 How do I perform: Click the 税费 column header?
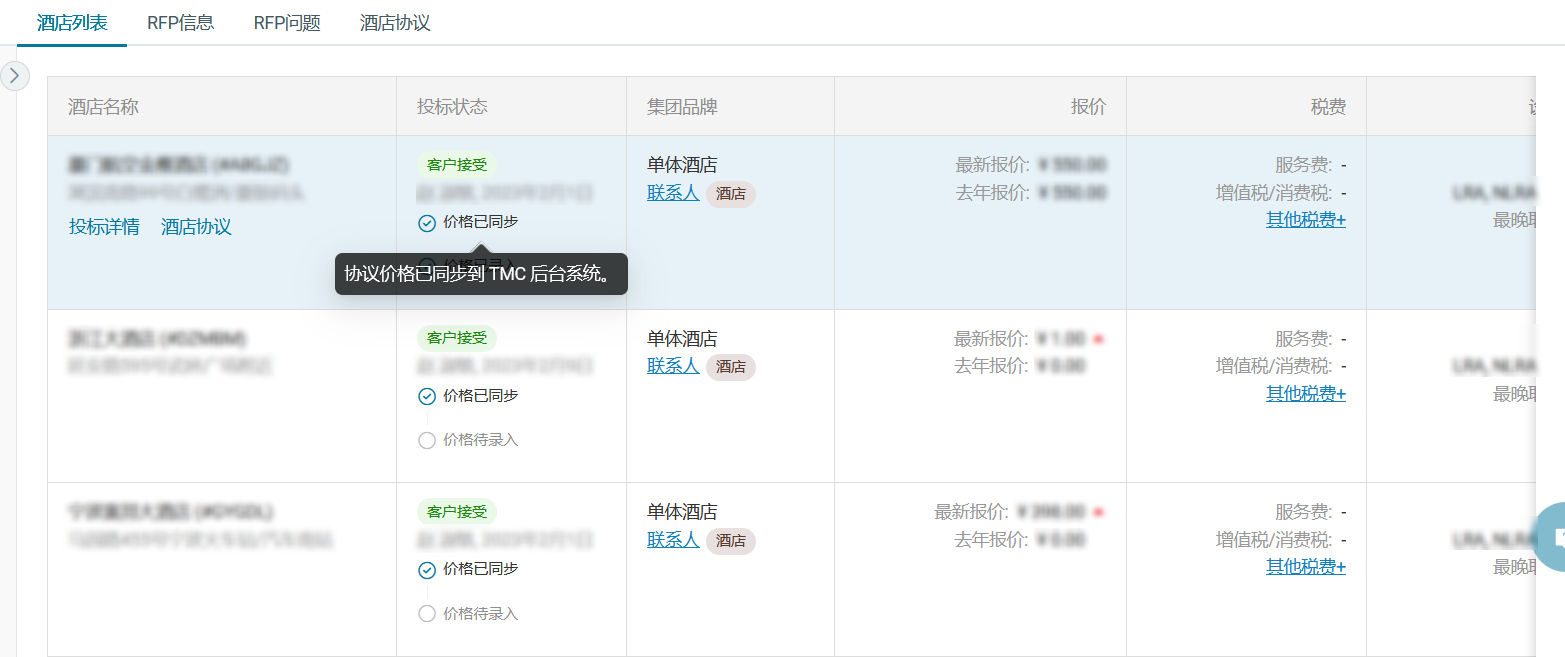point(1328,107)
